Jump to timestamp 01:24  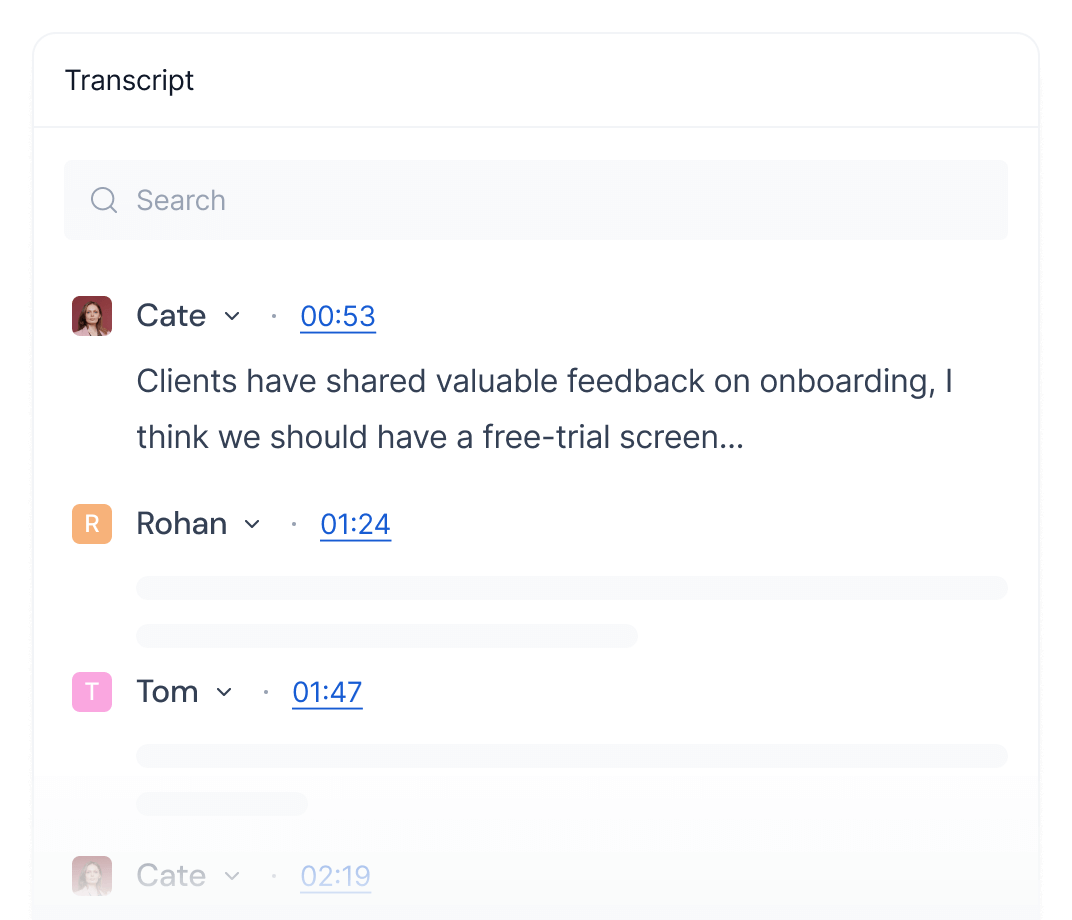356,525
